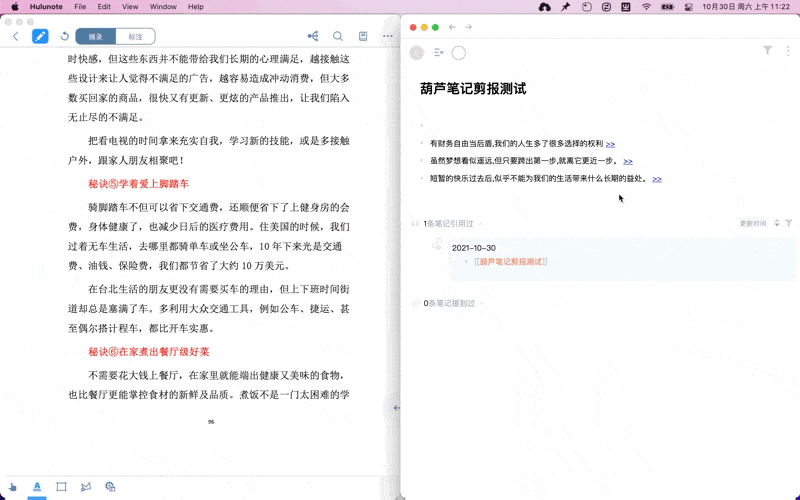Toggle sort order arrows beside 更新时间
Image resolution: width=800 pixels, height=500 pixels.
pos(777,223)
